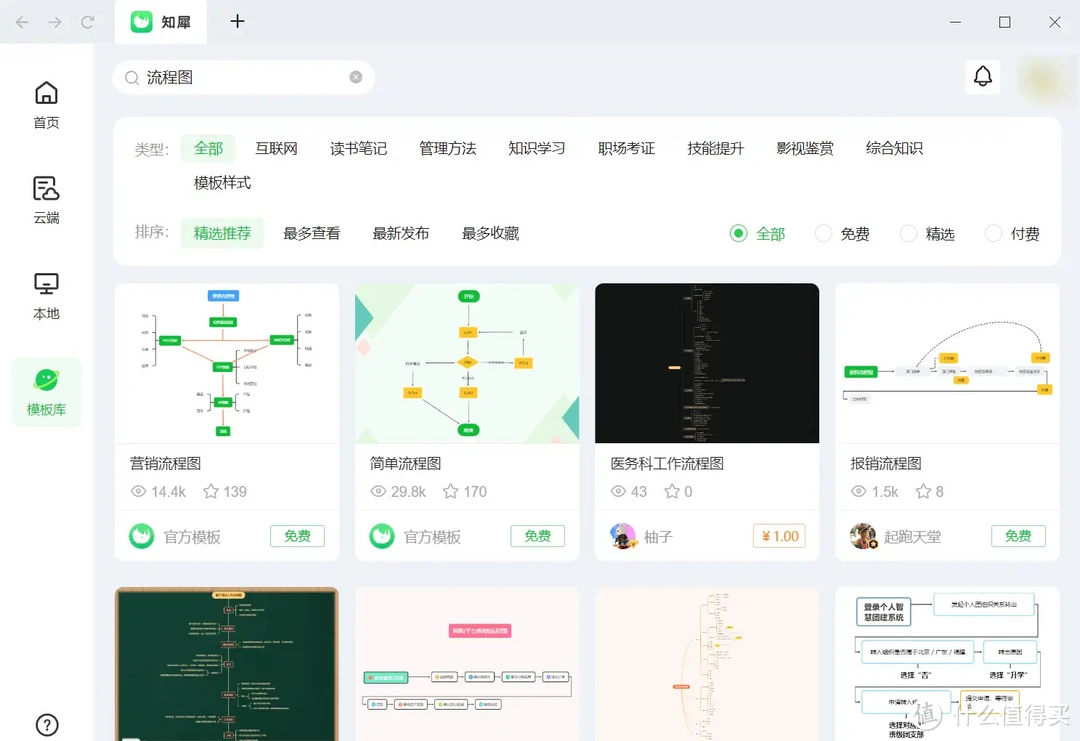
Task: Reload the page with refresh icon
Action: [87, 22]
